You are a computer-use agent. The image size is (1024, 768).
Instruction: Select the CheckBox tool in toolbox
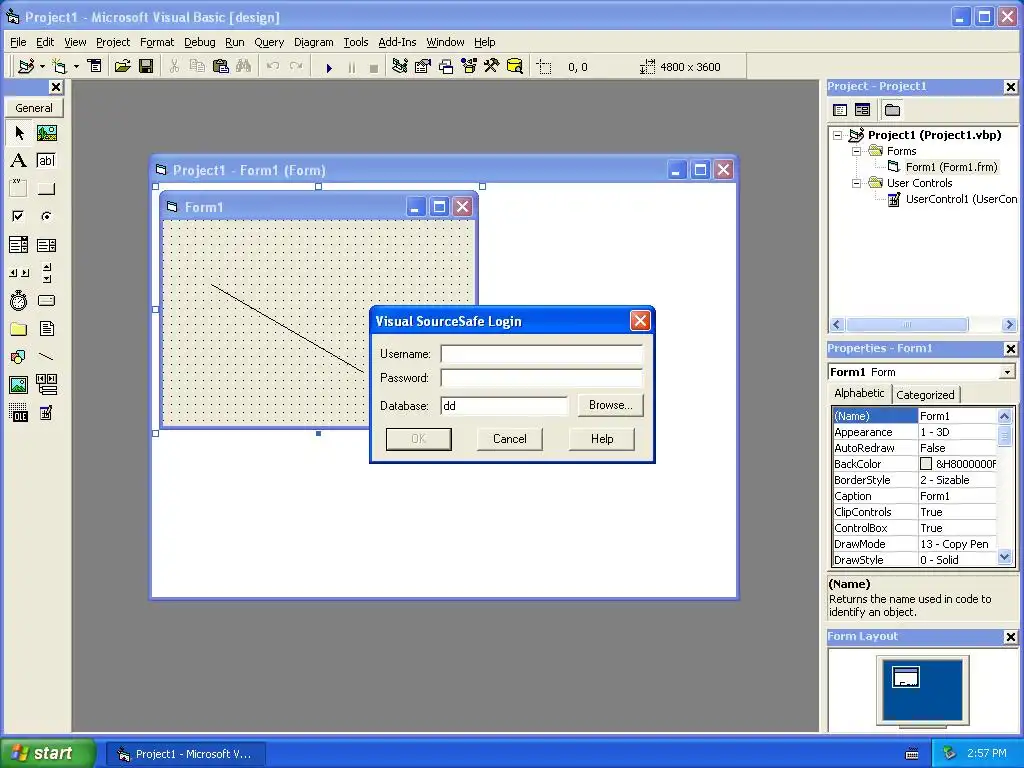click(19, 216)
